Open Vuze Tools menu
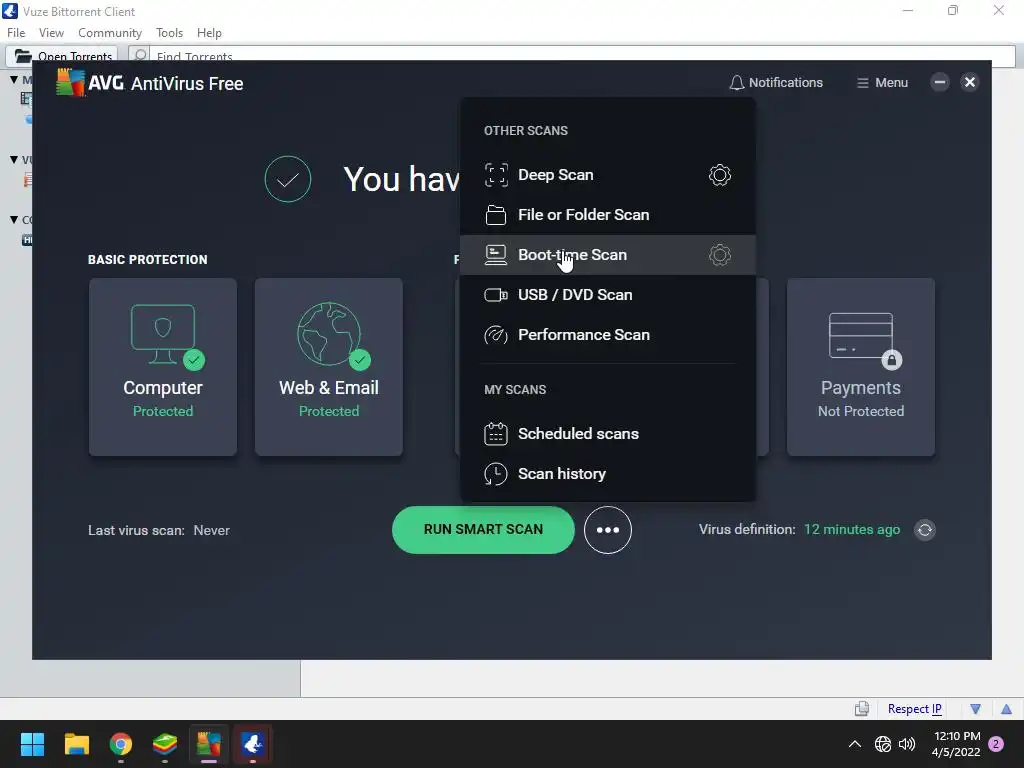Screen dimensions: 1024x768 [169, 33]
